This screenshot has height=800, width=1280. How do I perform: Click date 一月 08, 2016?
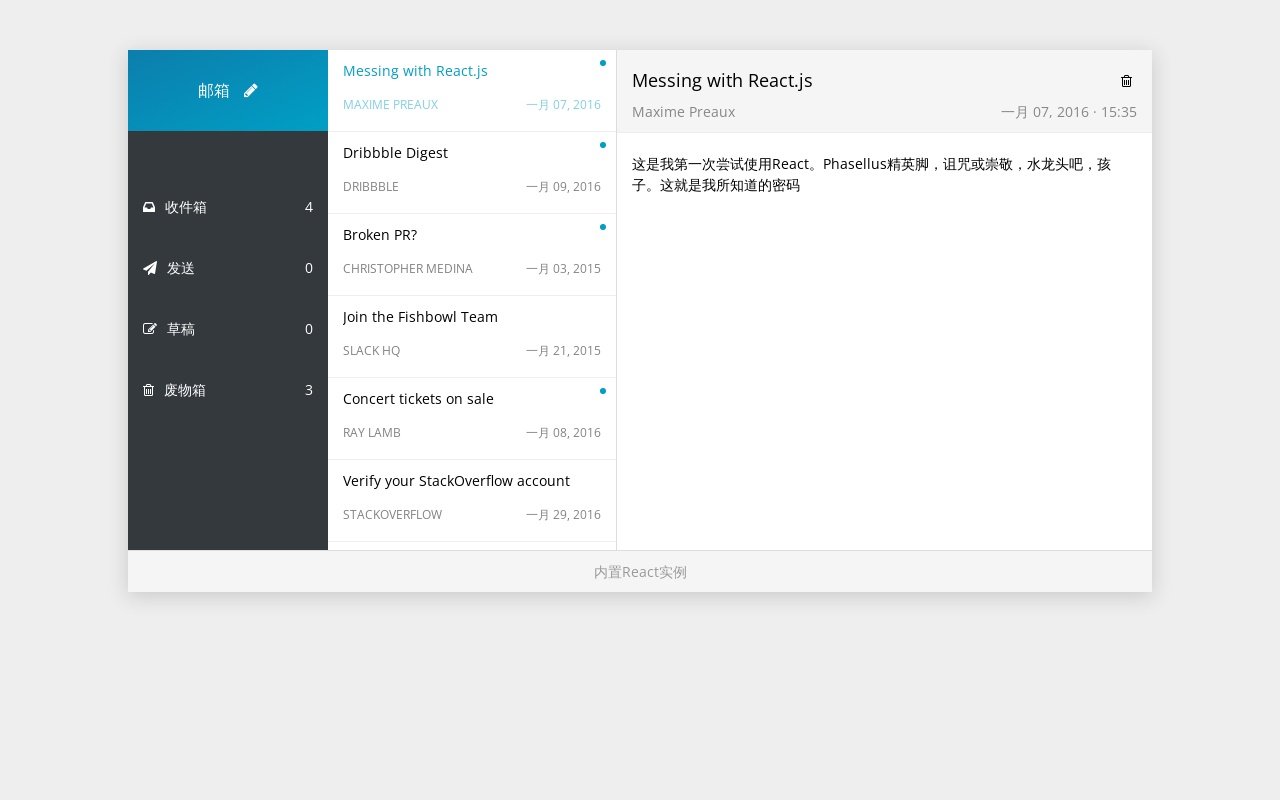563,432
